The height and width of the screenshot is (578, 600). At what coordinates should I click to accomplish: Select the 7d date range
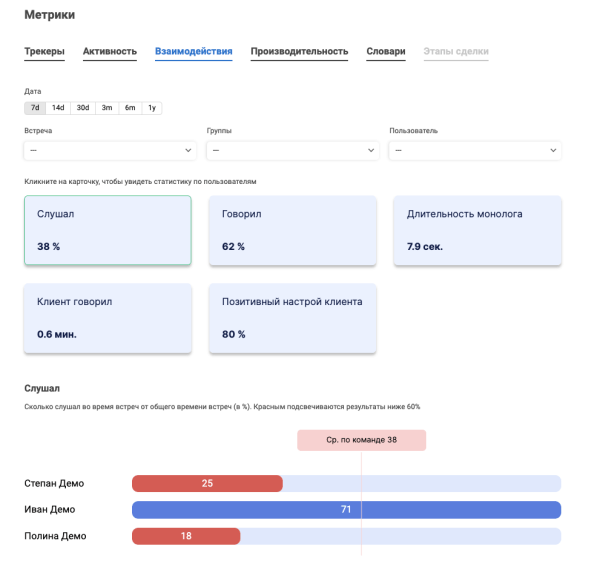coord(35,108)
